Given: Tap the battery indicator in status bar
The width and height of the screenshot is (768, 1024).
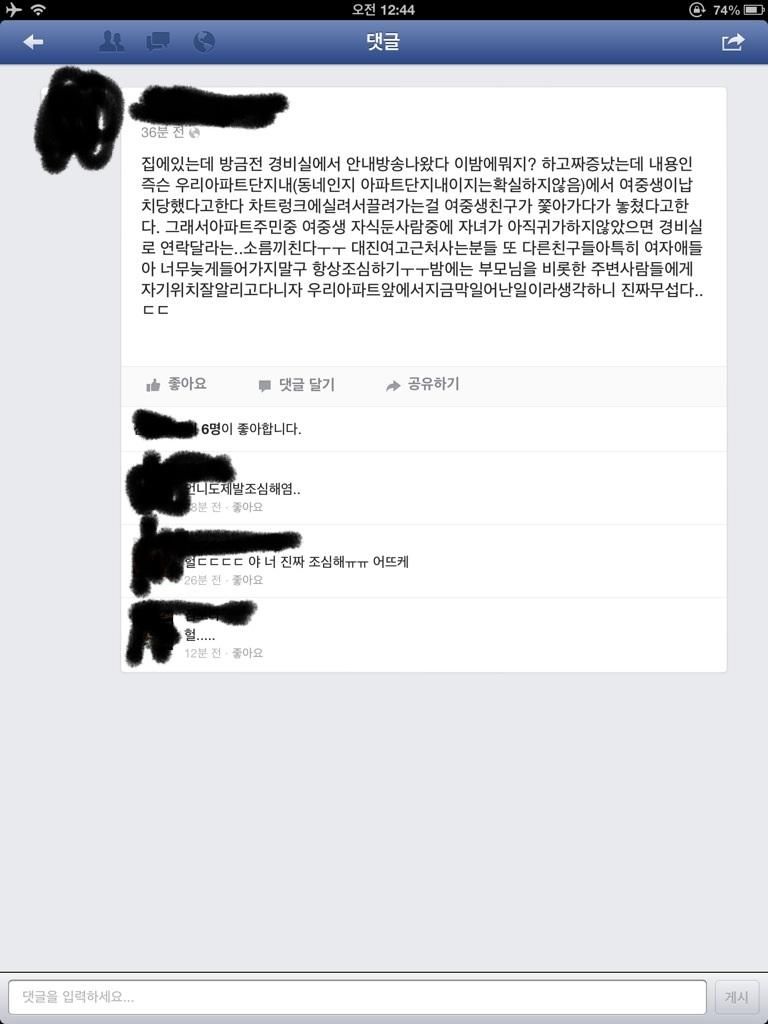Looking at the screenshot, I should click(x=752, y=10).
